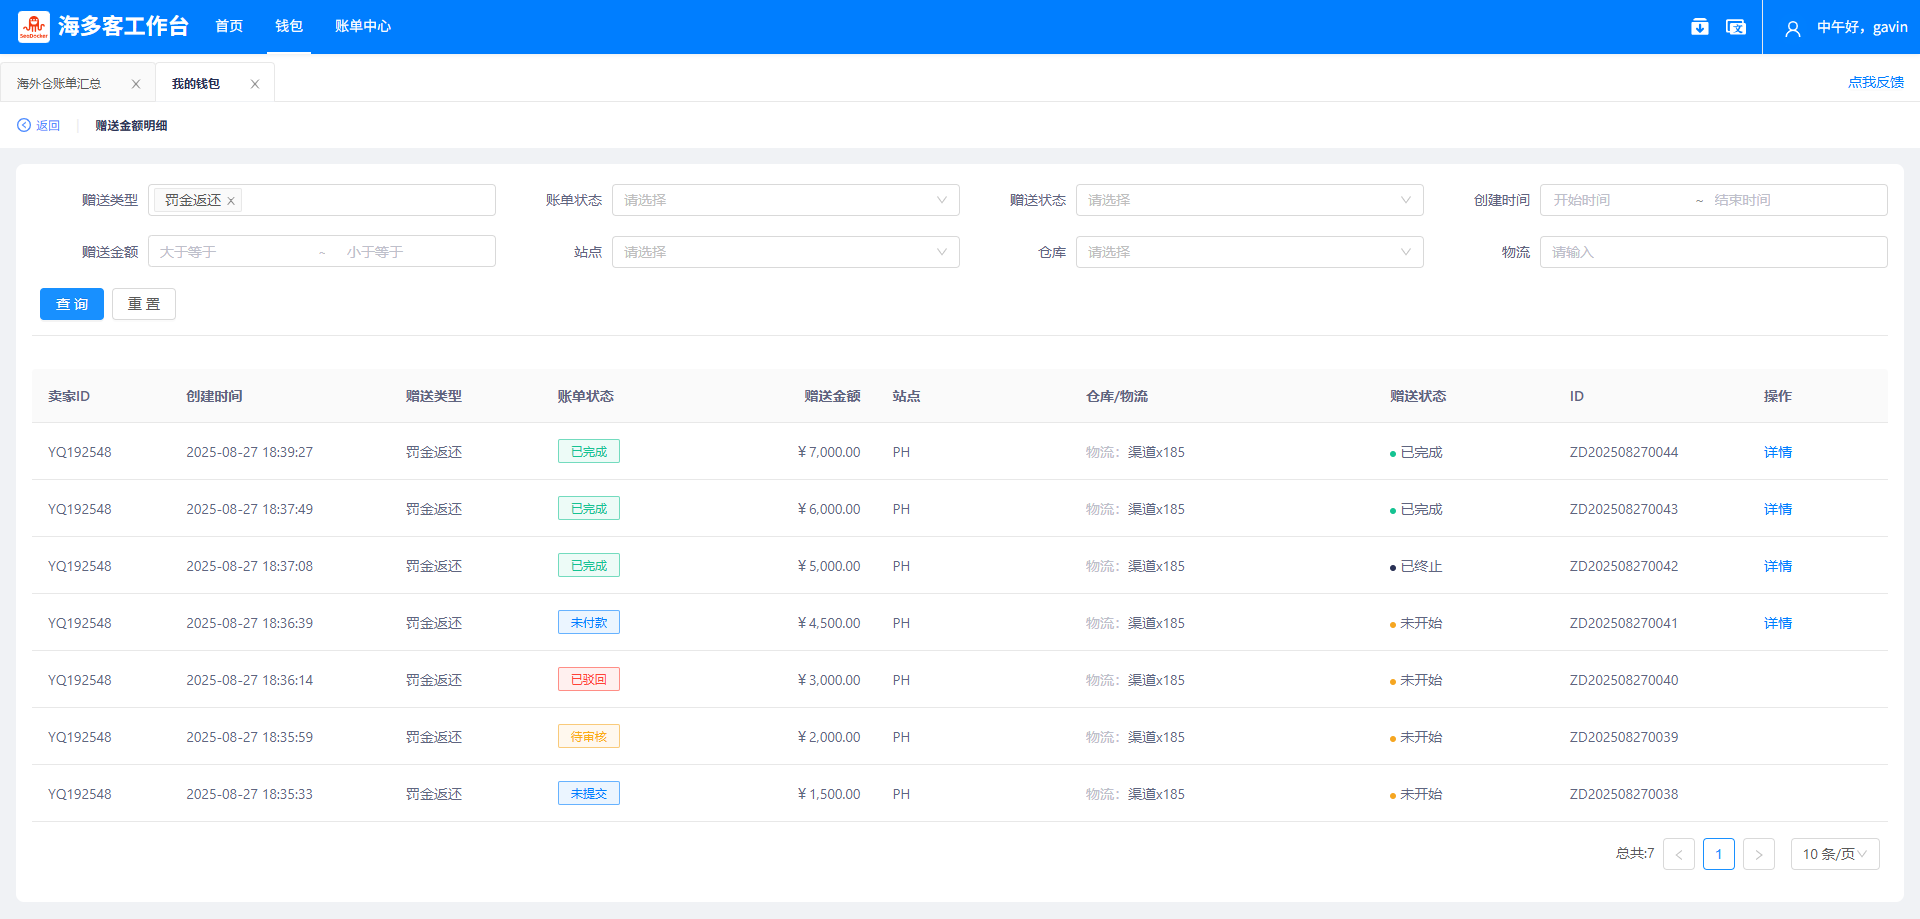Close the 海外仓账单汇总 tab
This screenshot has height=919, width=1920.
click(136, 84)
